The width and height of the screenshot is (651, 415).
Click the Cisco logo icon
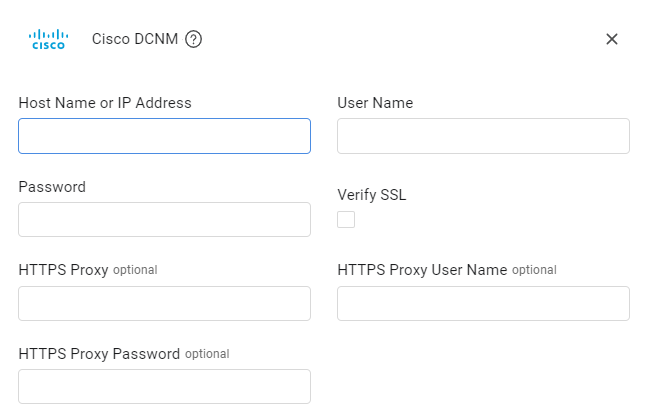pyautogui.click(x=49, y=39)
